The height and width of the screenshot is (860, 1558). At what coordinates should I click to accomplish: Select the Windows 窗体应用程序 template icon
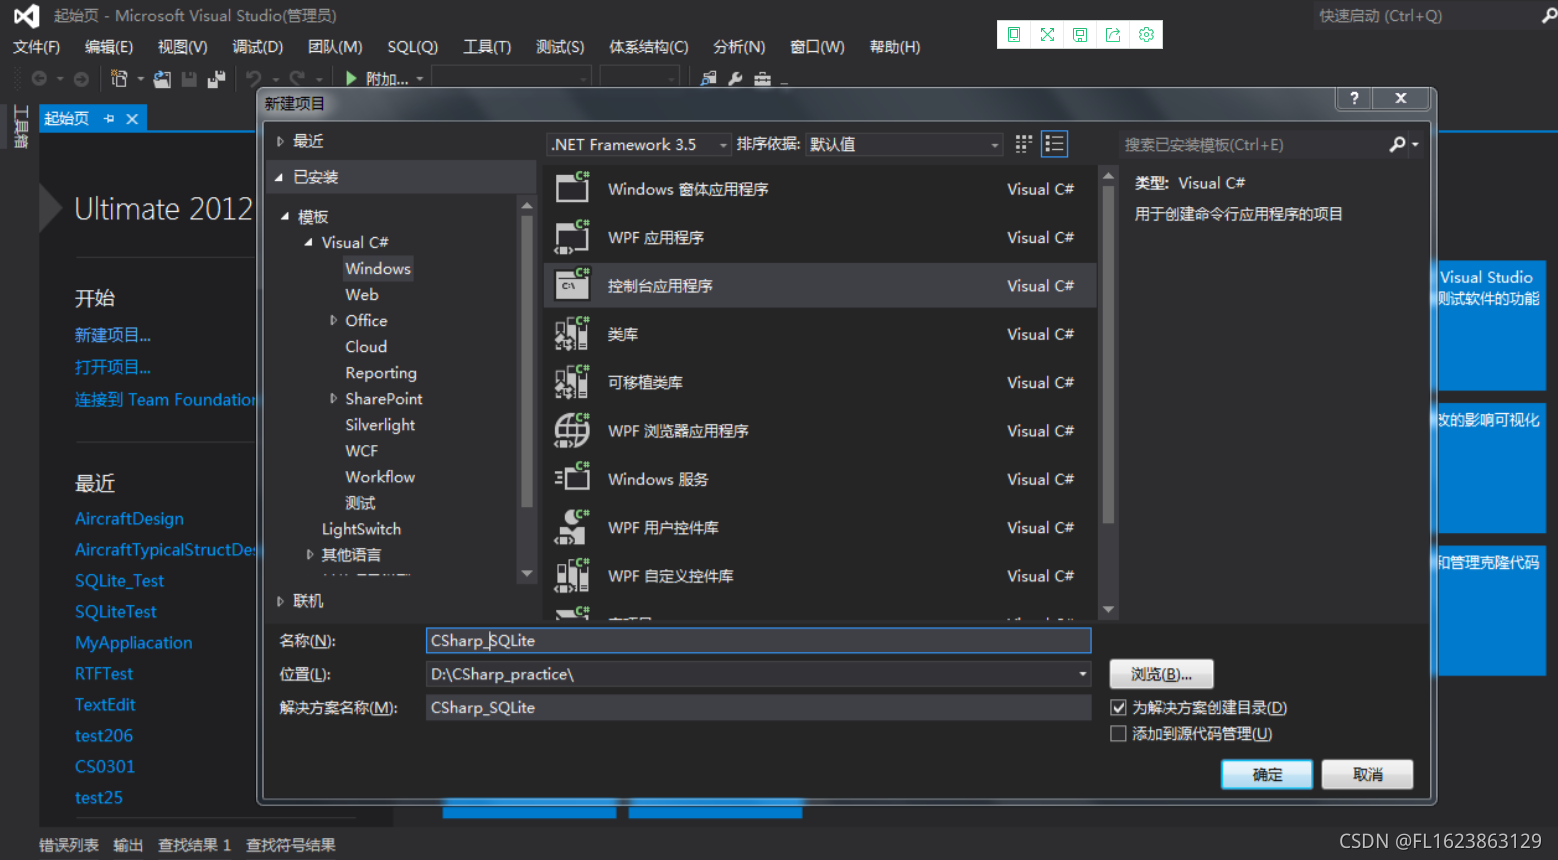click(x=571, y=188)
